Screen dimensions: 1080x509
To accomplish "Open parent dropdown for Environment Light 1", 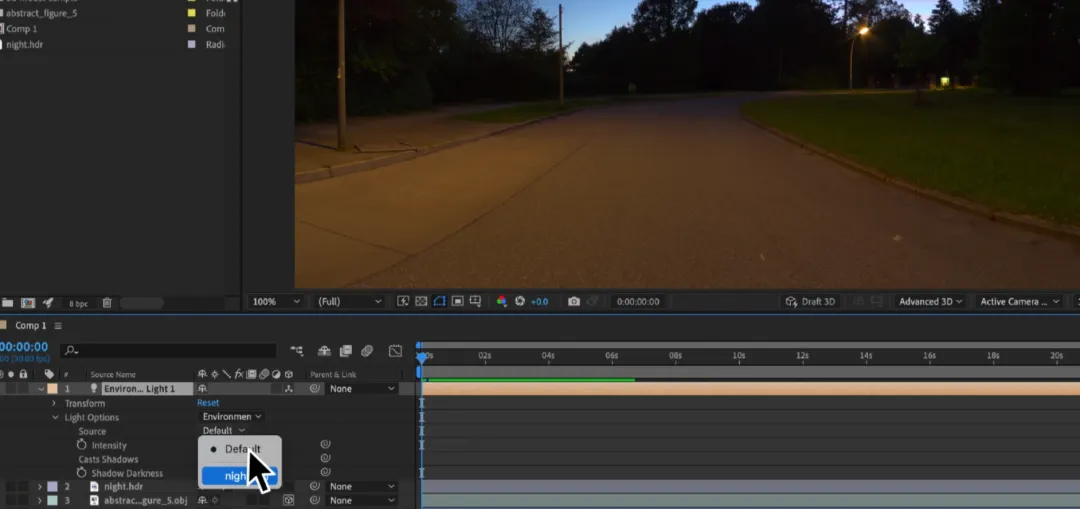I will (x=362, y=389).
